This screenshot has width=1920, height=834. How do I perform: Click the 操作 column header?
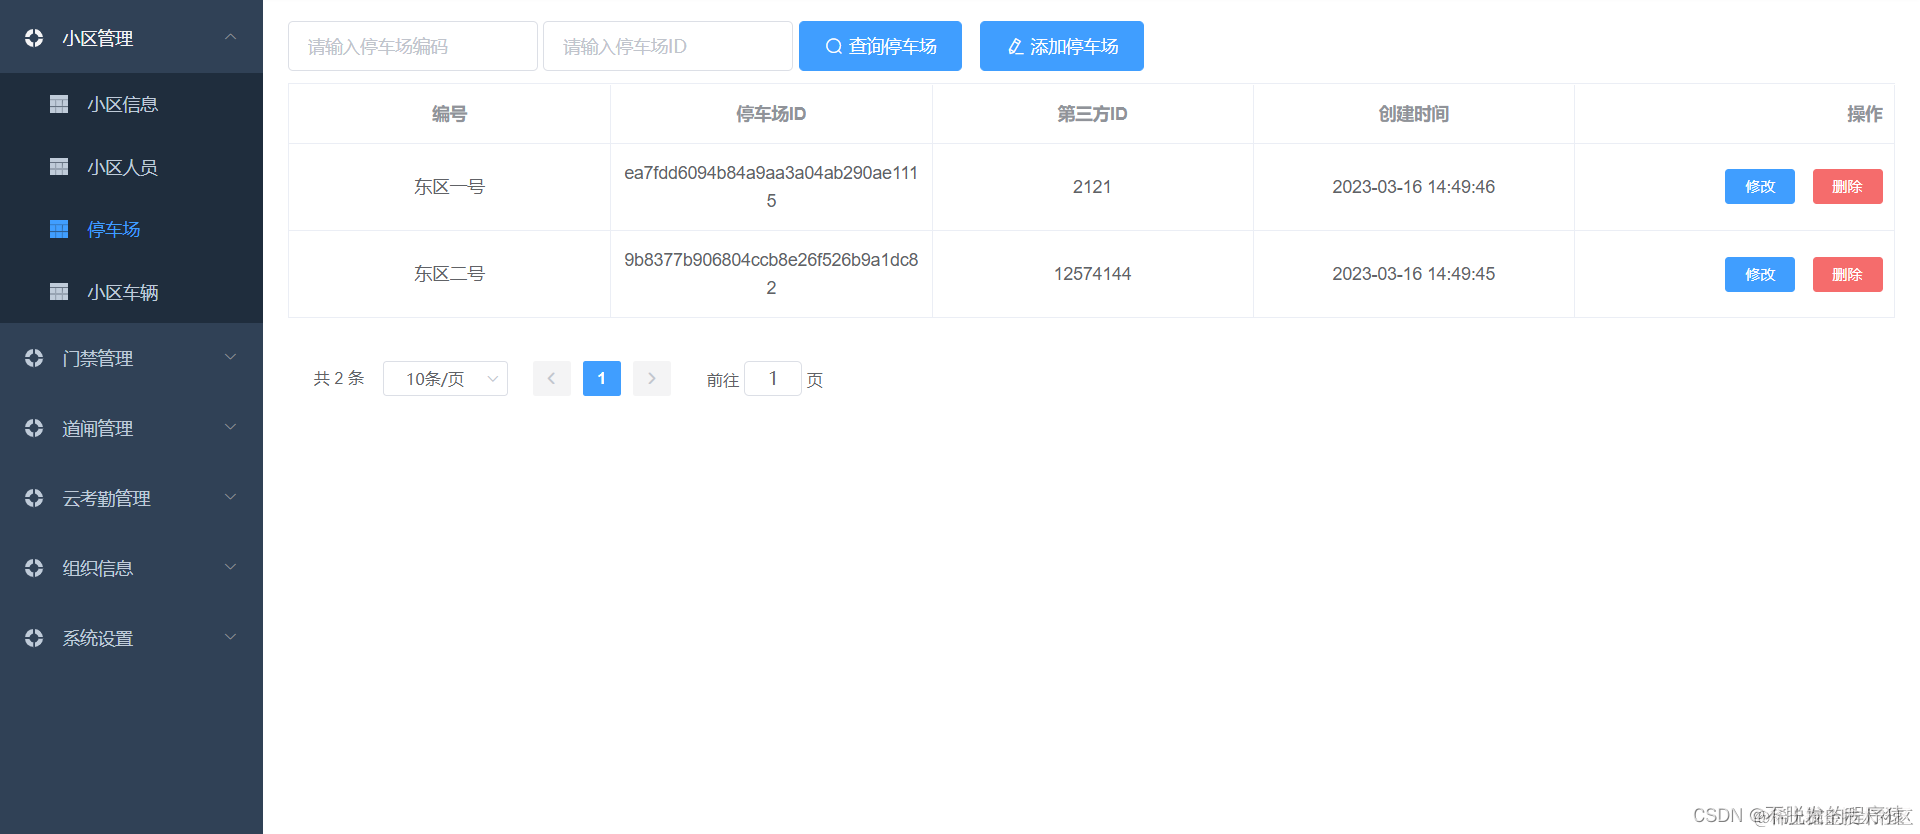pos(1734,114)
